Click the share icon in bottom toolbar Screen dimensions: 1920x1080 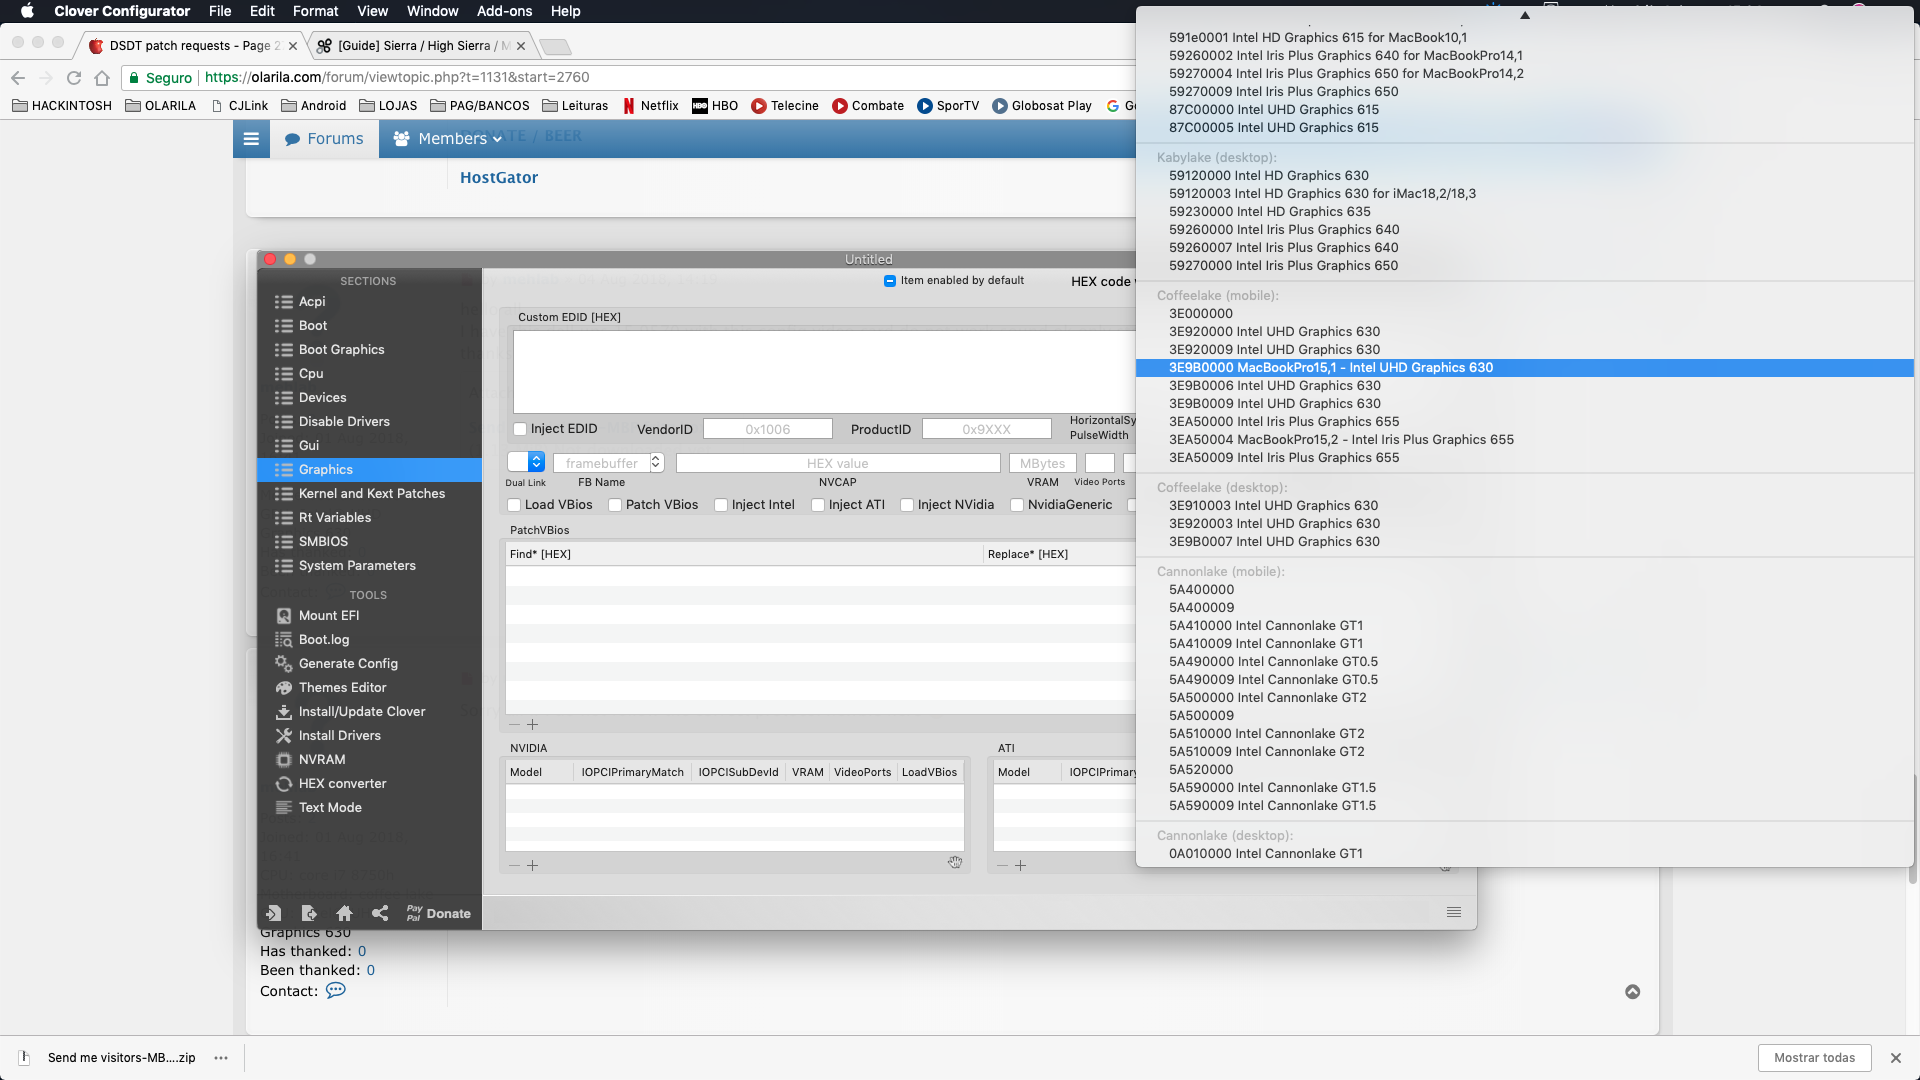[x=380, y=913]
